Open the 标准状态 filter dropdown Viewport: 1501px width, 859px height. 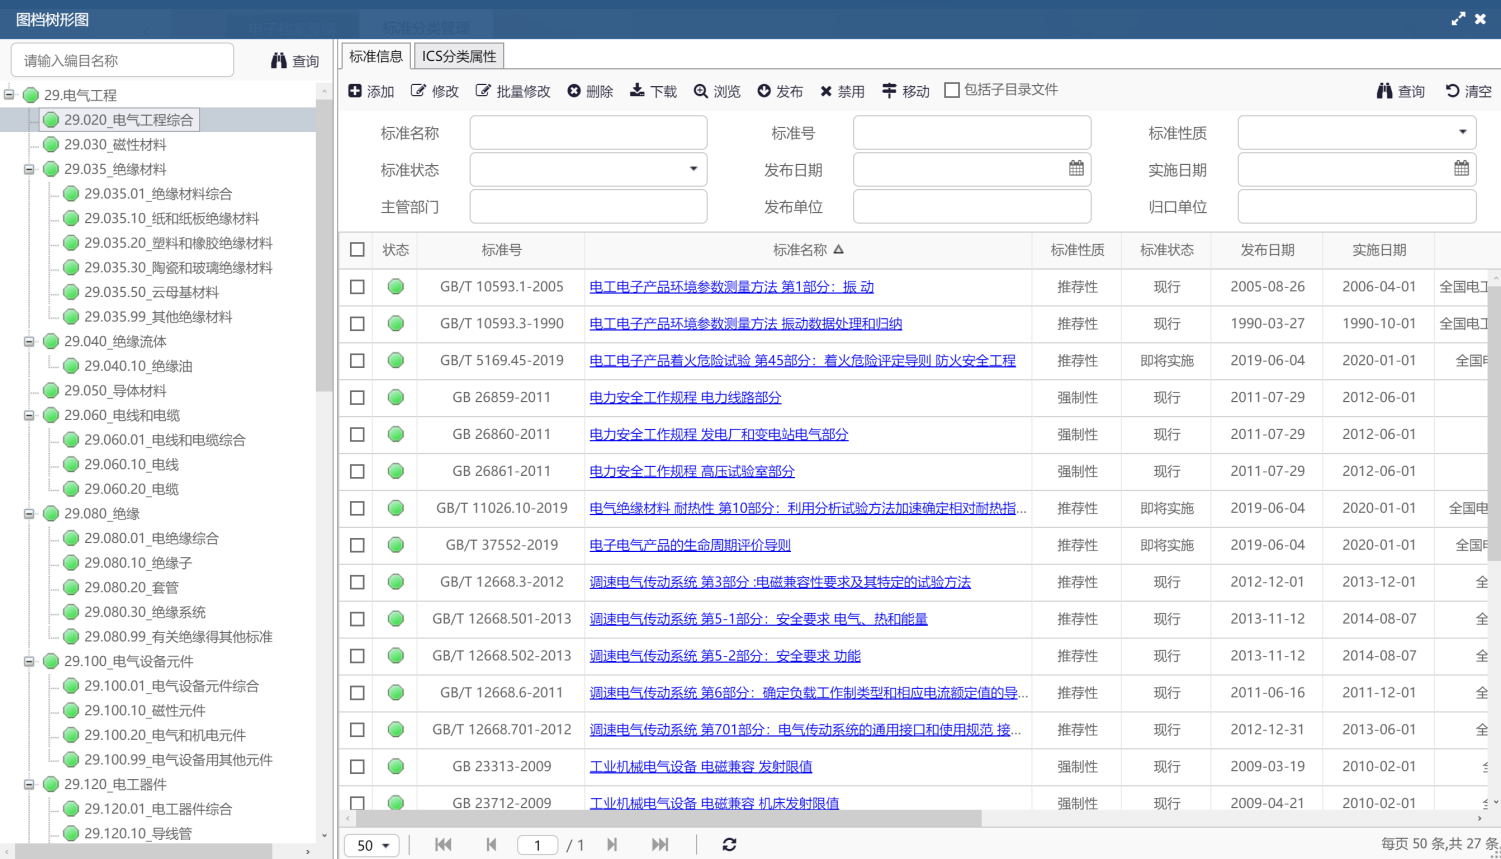693,169
